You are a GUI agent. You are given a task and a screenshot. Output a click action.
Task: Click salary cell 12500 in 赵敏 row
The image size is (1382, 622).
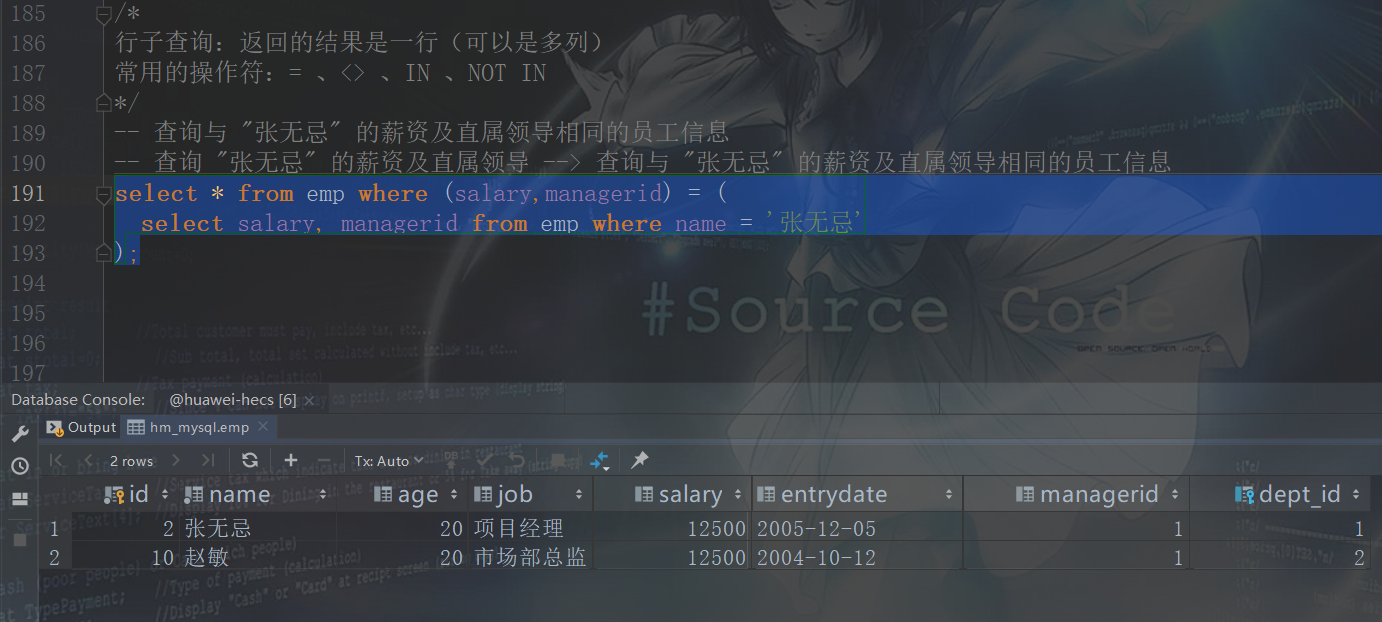click(716, 558)
